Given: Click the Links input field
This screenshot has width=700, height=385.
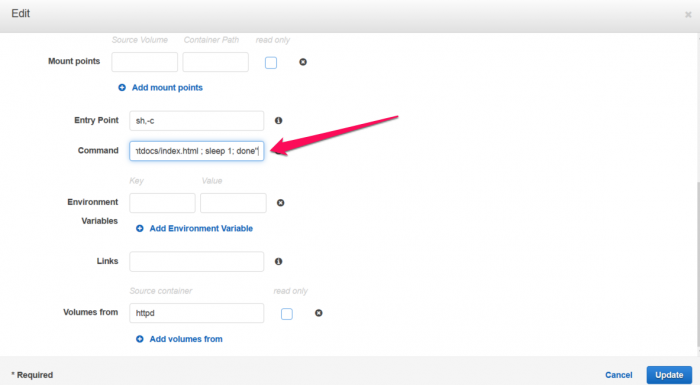Looking at the screenshot, I should 196,261.
